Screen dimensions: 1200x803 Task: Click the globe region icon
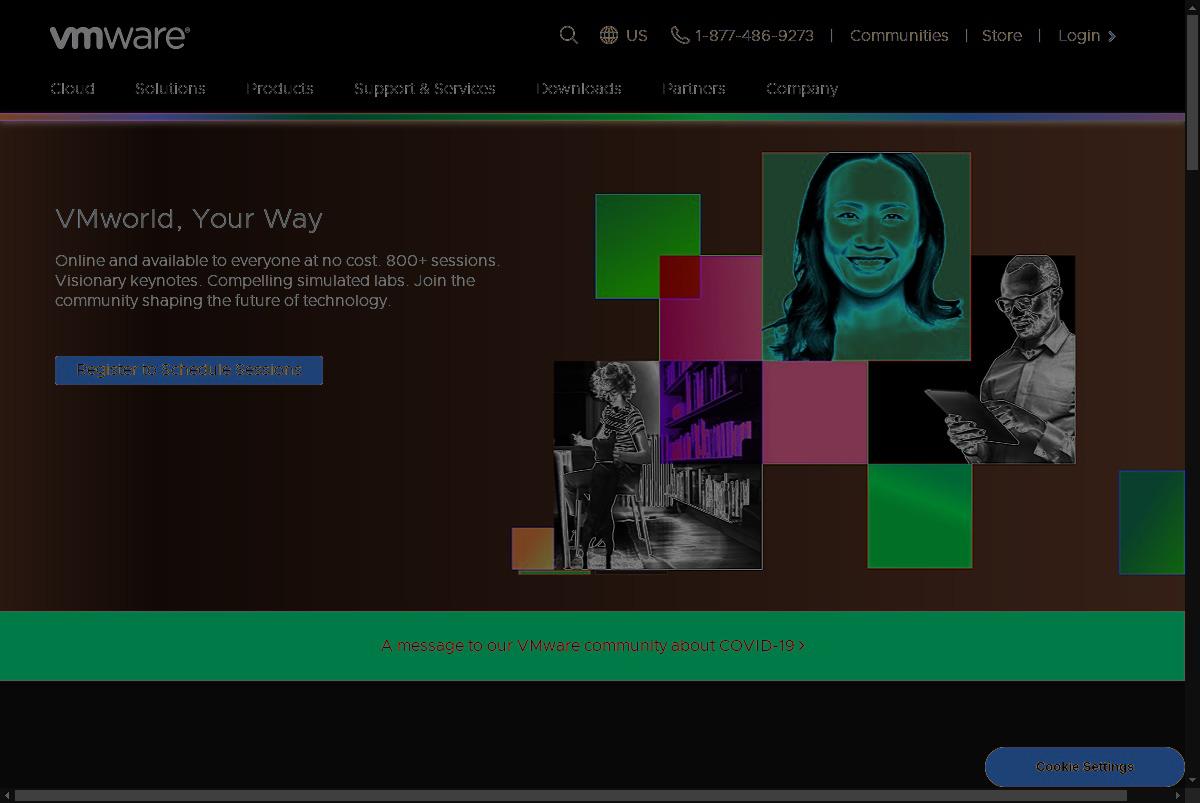tap(609, 35)
